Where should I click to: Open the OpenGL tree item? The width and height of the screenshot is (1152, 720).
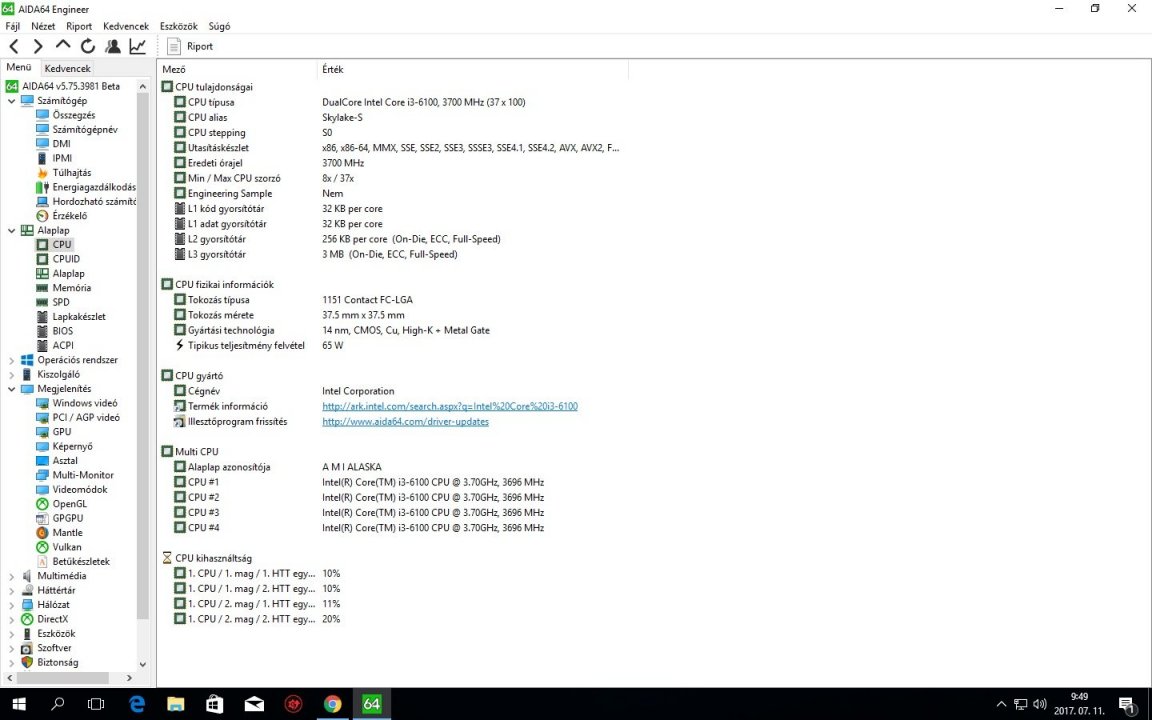coord(69,503)
